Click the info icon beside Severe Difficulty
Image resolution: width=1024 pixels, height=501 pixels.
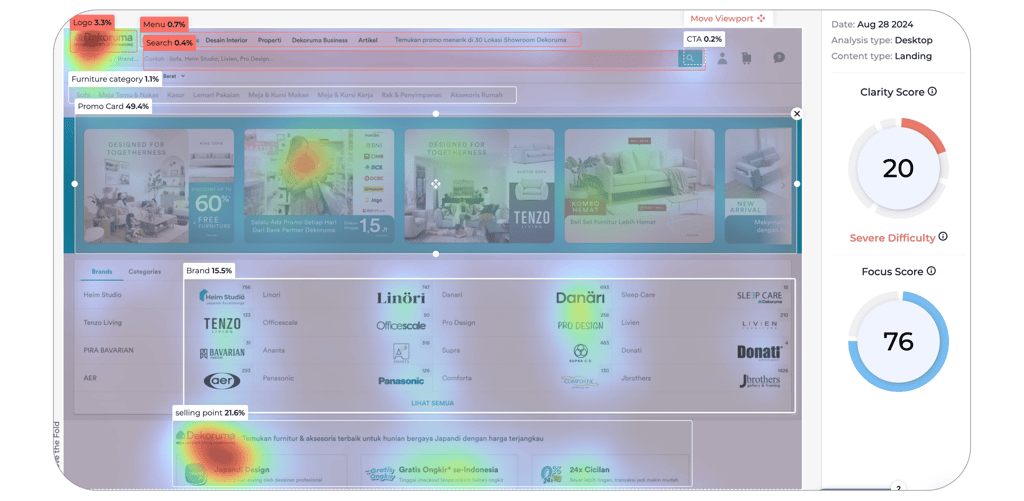(943, 236)
